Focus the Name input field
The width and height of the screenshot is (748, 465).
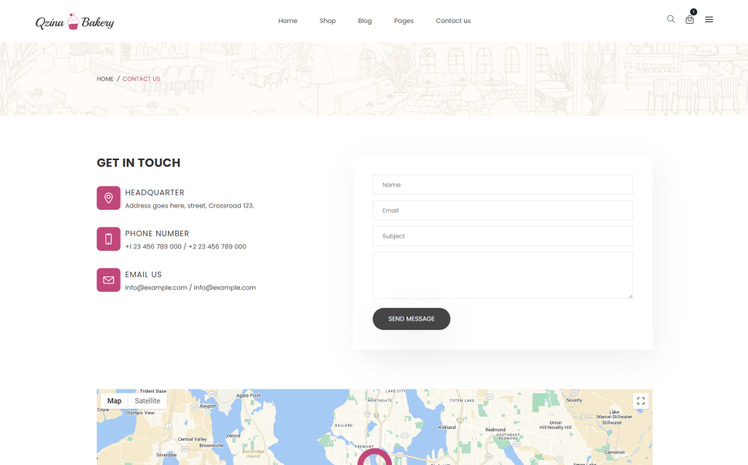click(x=502, y=185)
